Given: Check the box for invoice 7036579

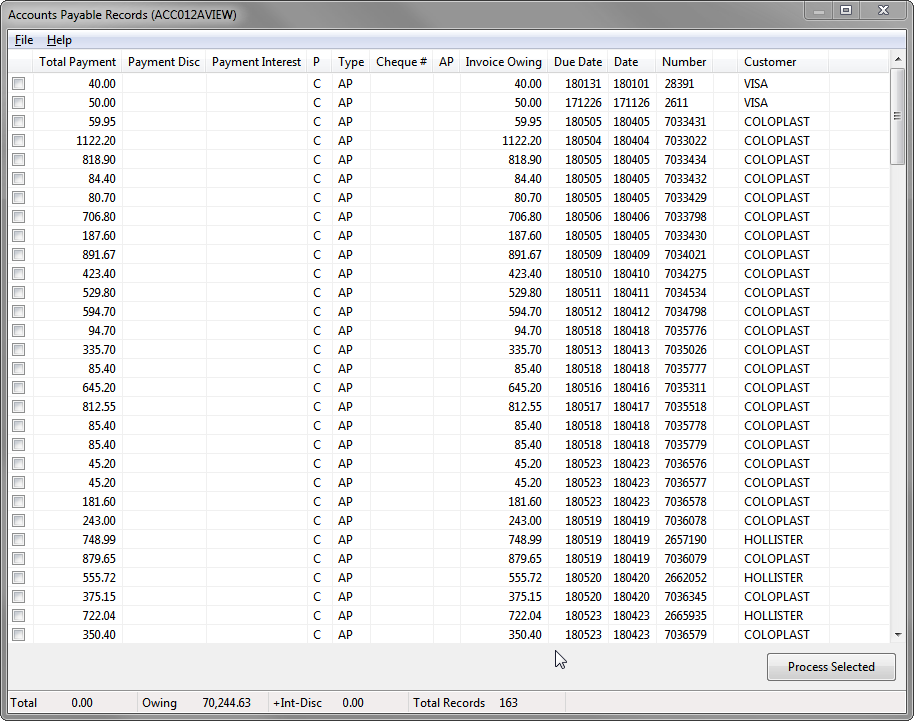Looking at the screenshot, I should point(19,635).
